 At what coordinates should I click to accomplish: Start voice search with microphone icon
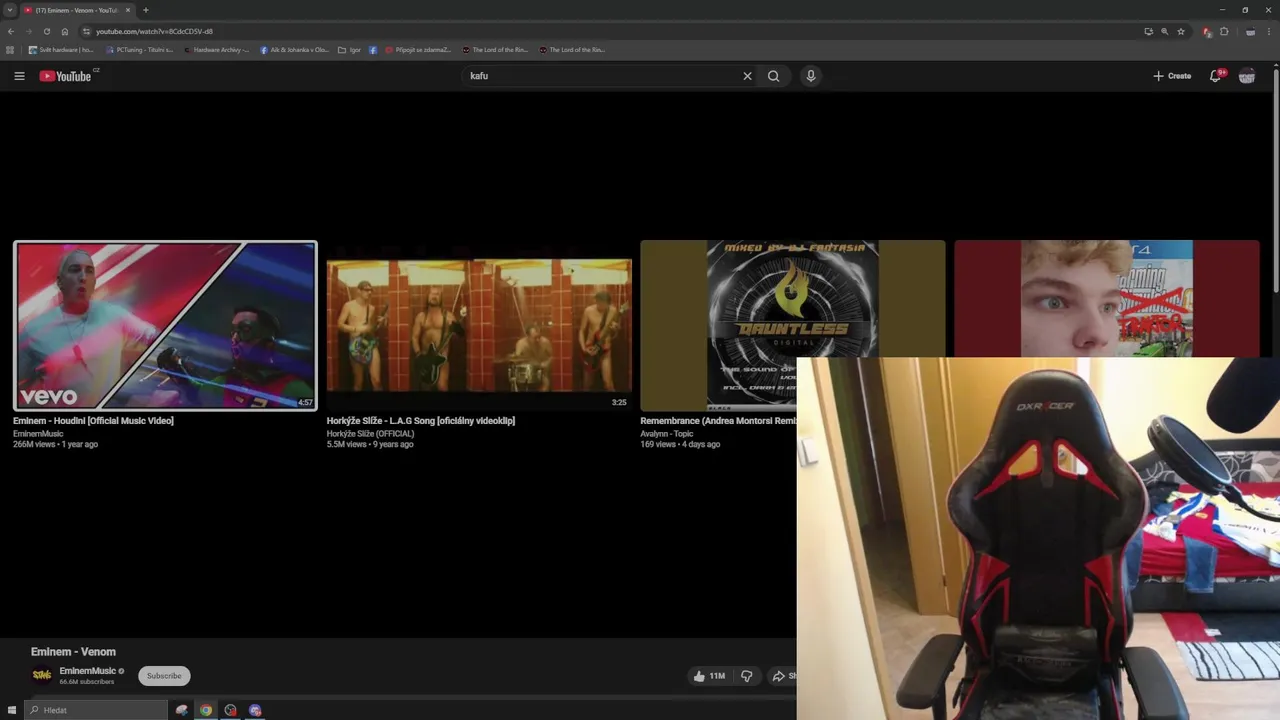click(x=811, y=76)
